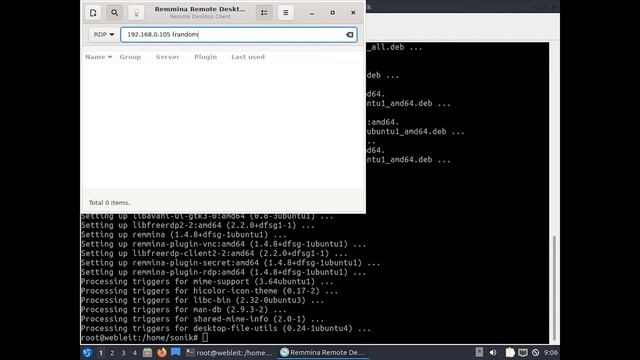Open the clipboard tray icon
This screenshot has height=360, width=640.
[510, 352]
